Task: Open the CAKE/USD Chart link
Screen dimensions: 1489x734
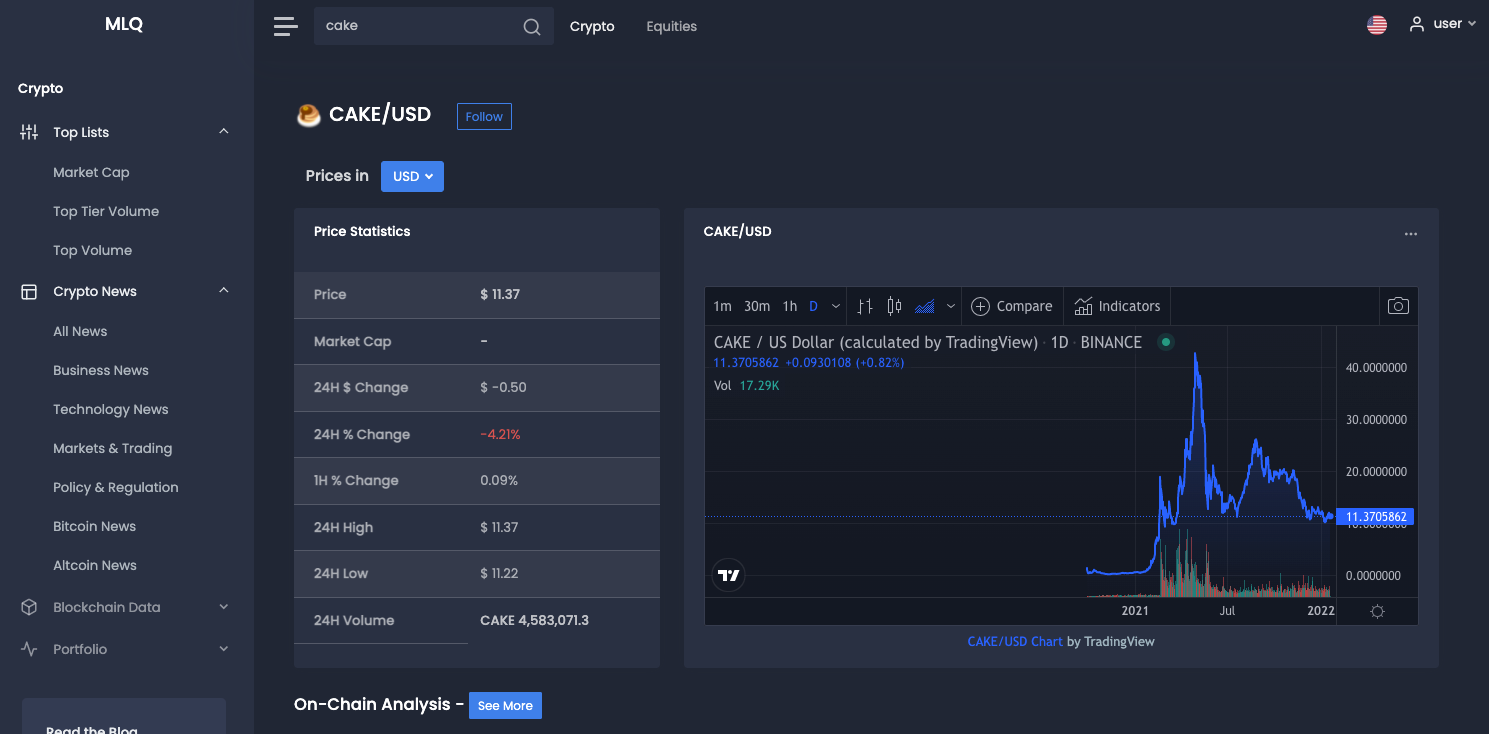Action: tap(1015, 641)
